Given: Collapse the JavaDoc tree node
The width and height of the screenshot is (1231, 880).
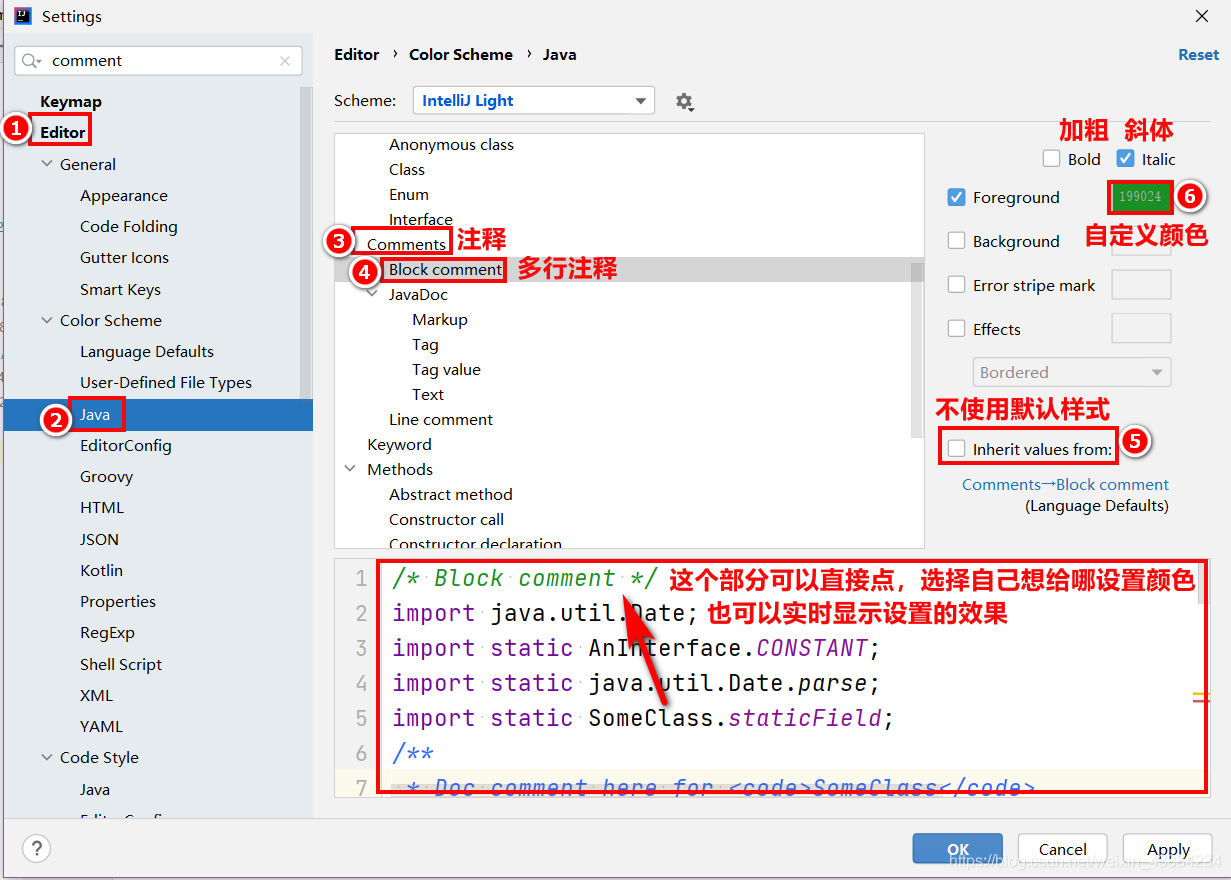Looking at the screenshot, I should click(372, 294).
